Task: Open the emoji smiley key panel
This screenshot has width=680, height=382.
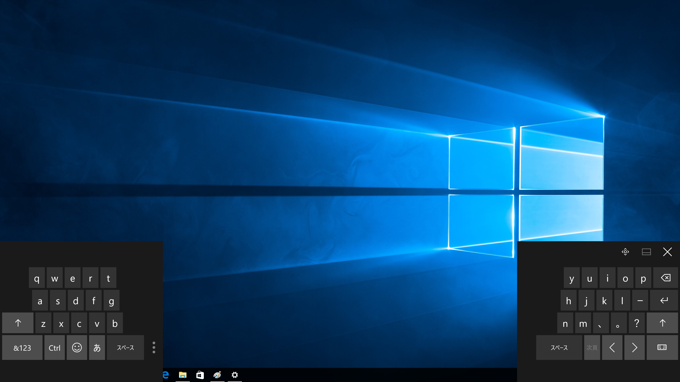Action: click(77, 347)
